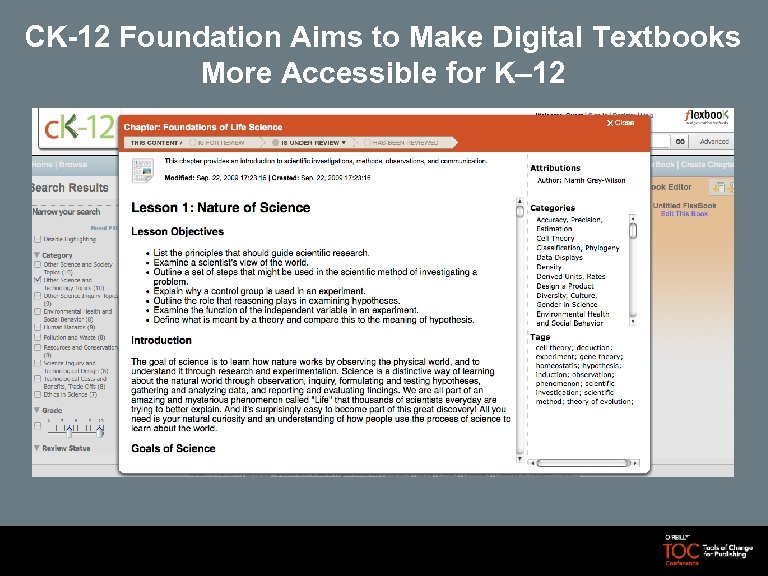Click the 'Goals of Science' heading
768x576 pixels.
[173, 448]
